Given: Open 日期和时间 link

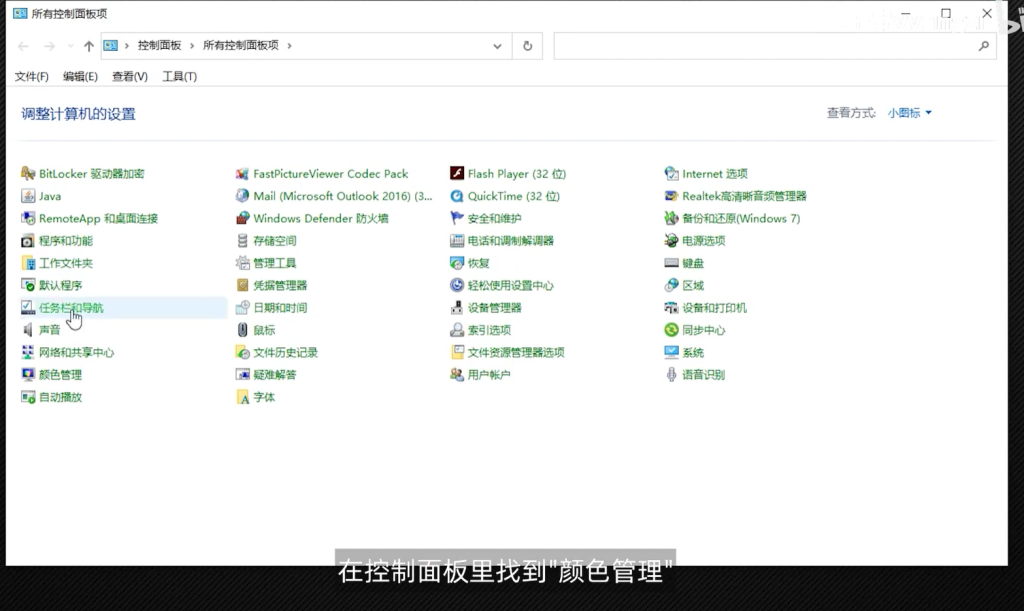Looking at the screenshot, I should pos(280,307).
